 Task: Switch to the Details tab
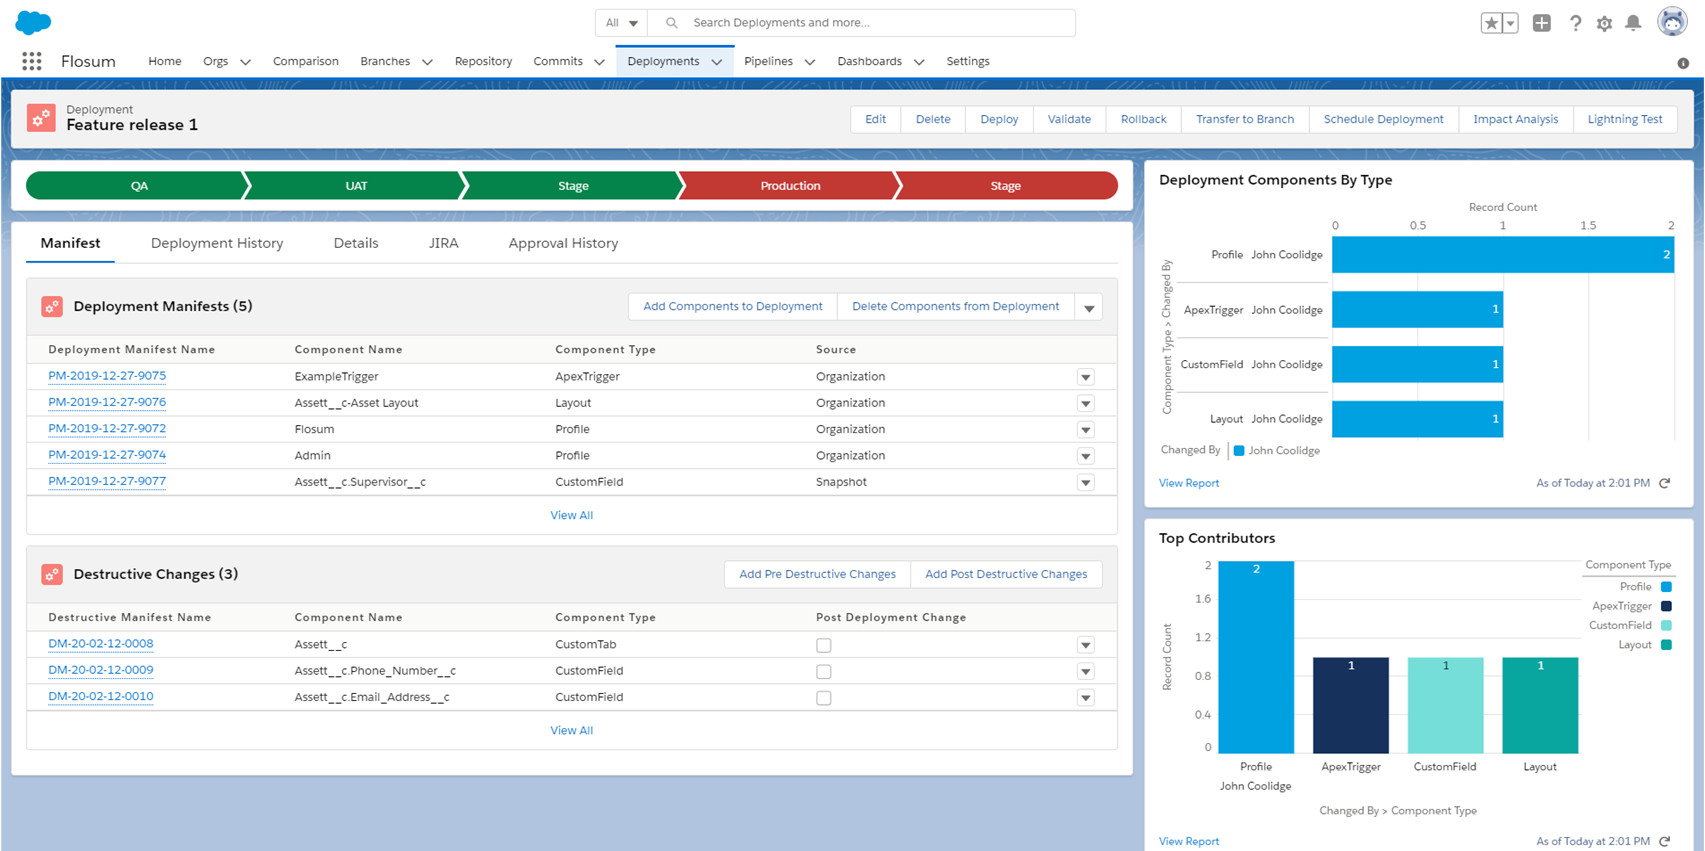point(356,243)
